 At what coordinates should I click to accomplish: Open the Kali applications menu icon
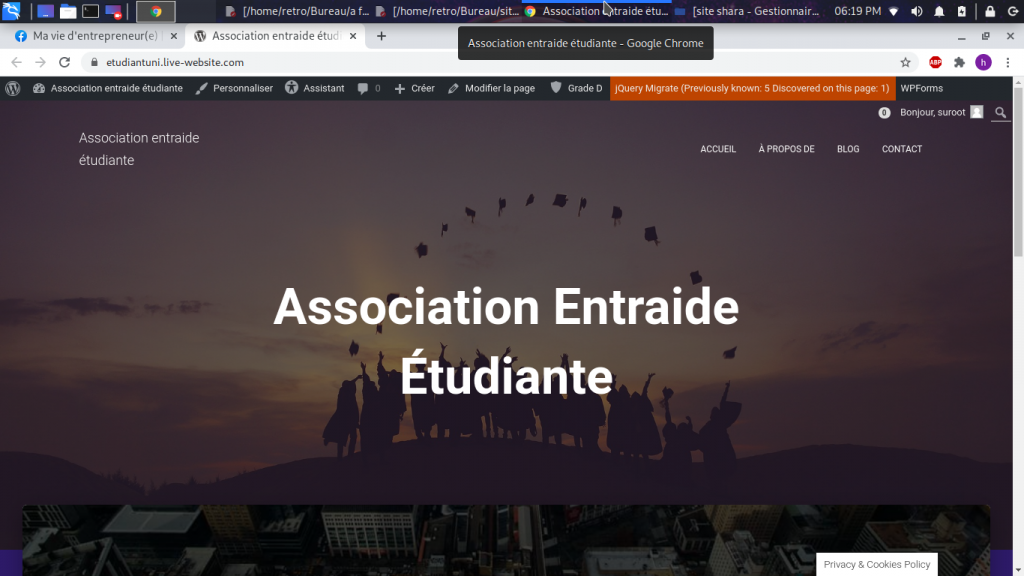click(11, 11)
